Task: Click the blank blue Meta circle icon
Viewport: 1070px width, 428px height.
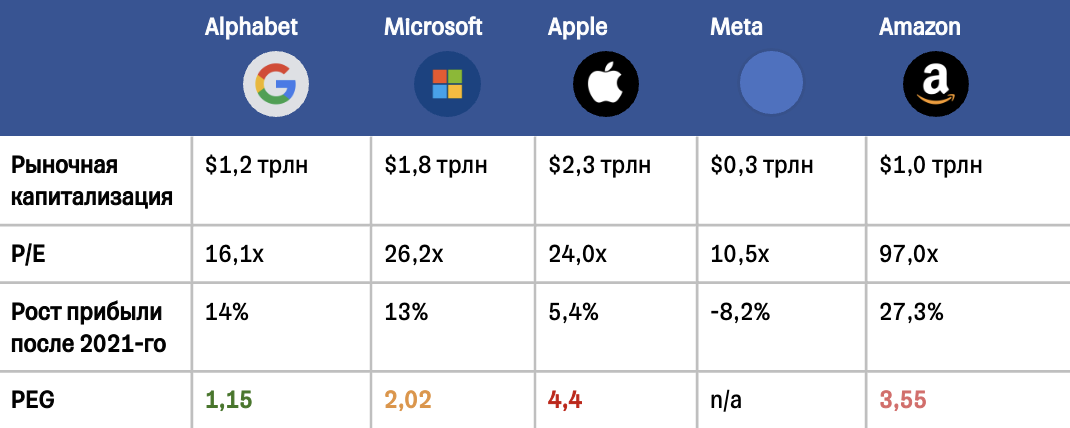Action: (771, 85)
